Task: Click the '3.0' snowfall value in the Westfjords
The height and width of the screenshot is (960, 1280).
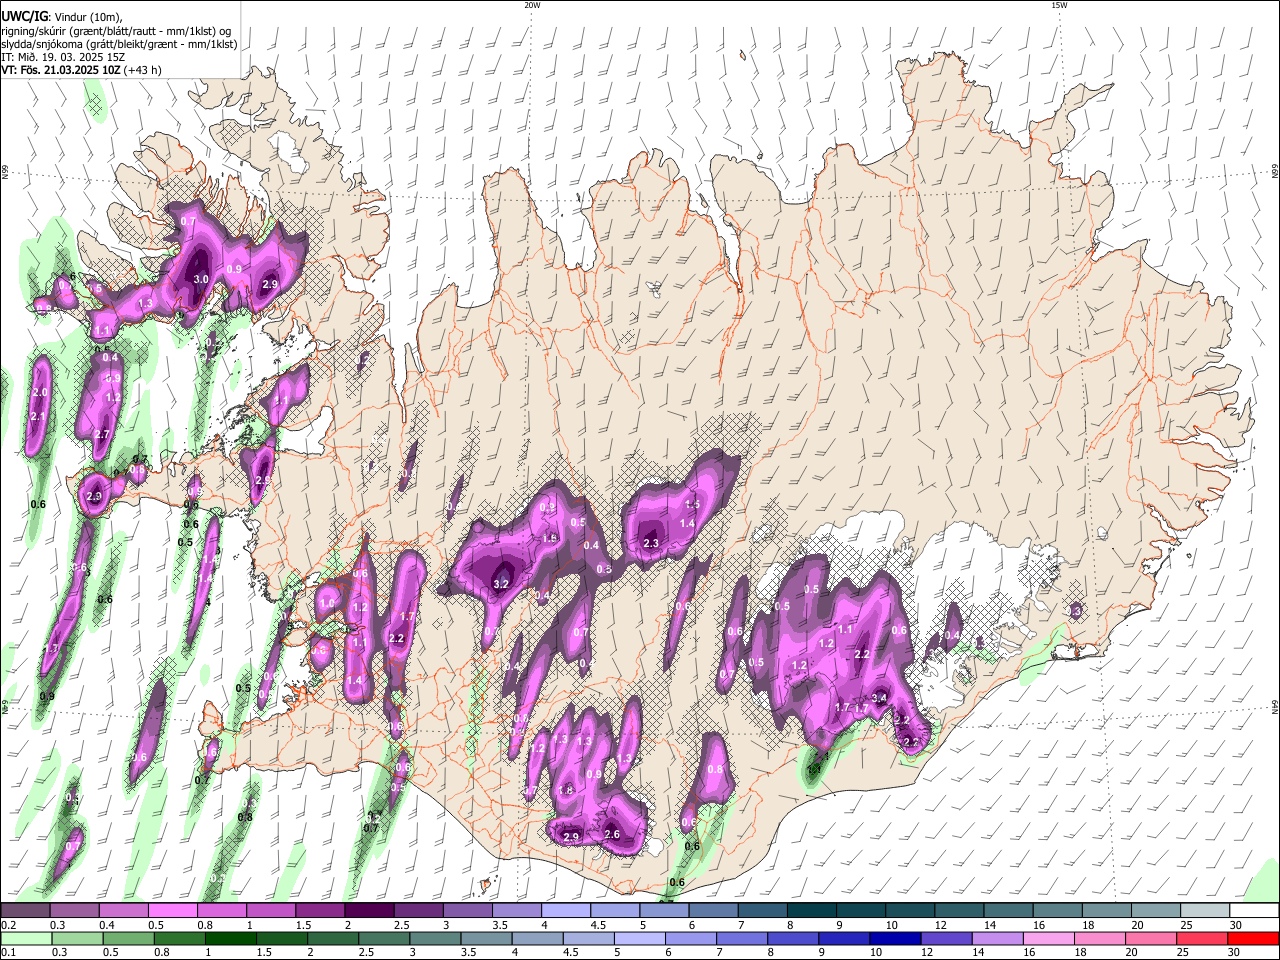Action: [200, 279]
